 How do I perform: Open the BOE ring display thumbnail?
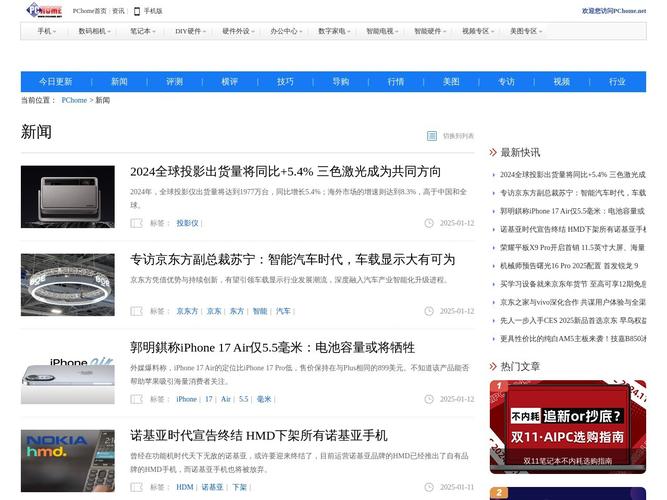pyautogui.click(x=68, y=285)
